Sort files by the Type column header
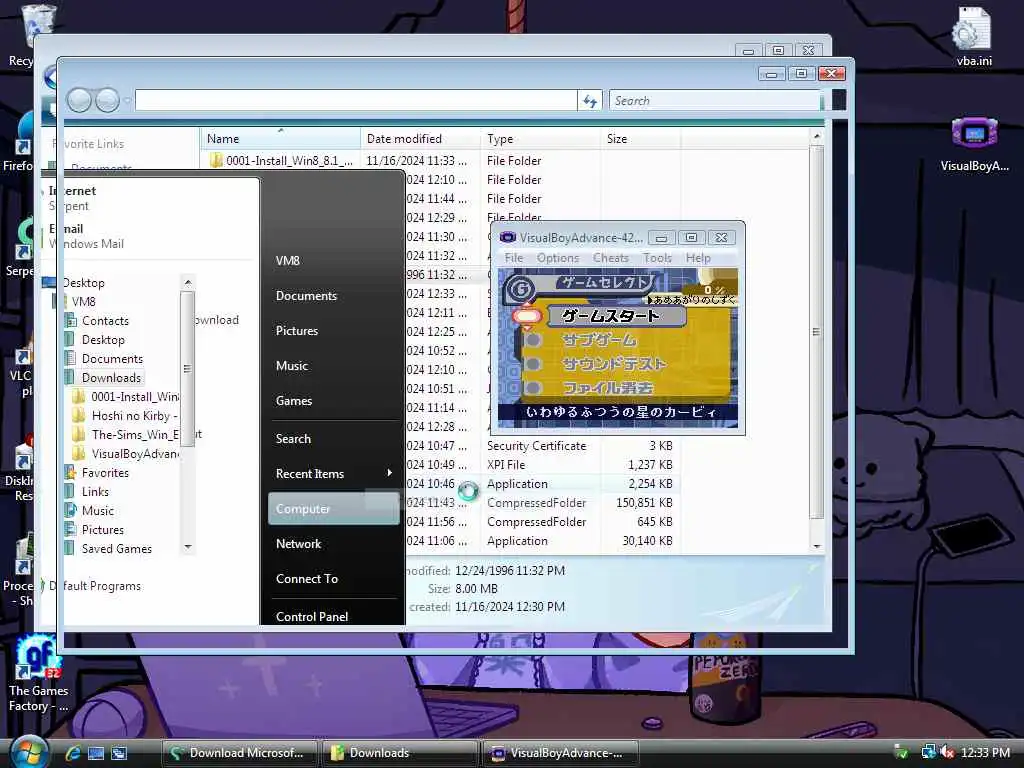Viewport: 1024px width, 768px height. (540, 138)
